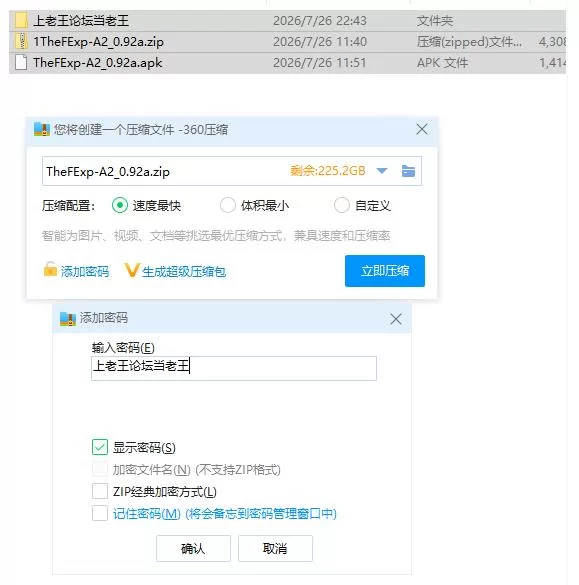Confirm password with 确认 button

tap(193, 548)
